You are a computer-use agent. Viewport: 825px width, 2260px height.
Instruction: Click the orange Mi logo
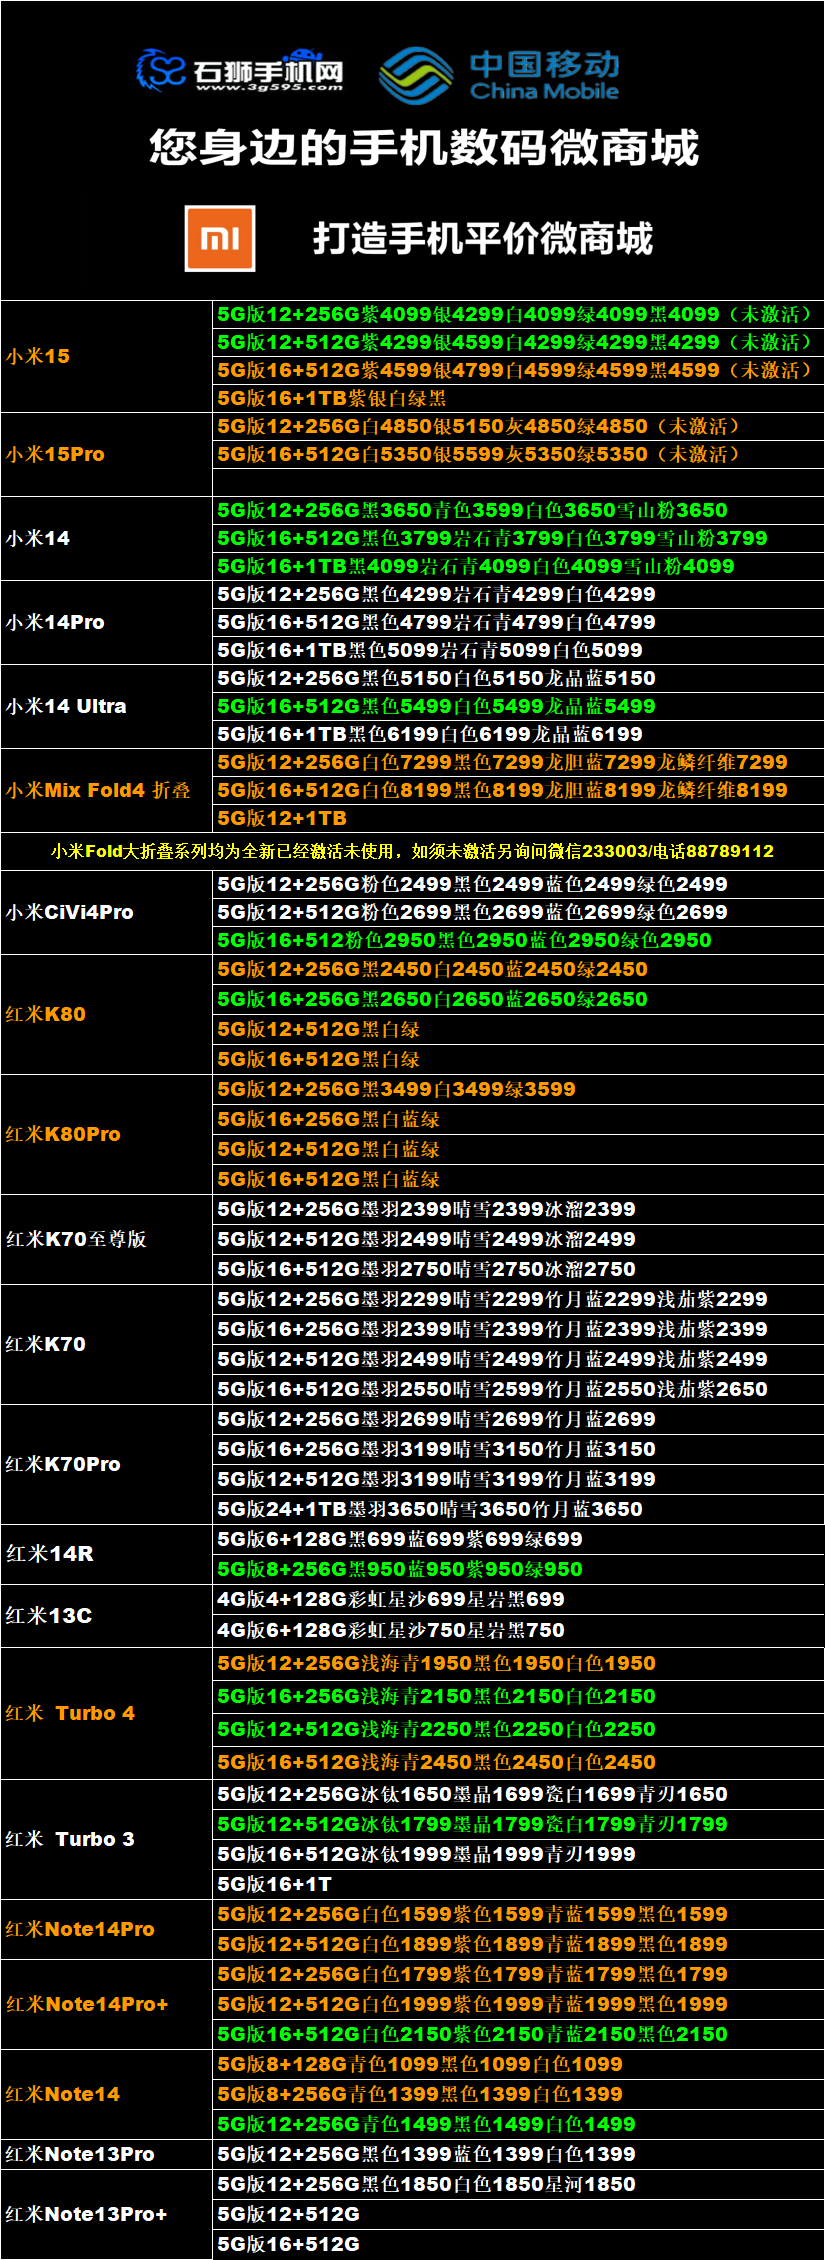[220, 239]
